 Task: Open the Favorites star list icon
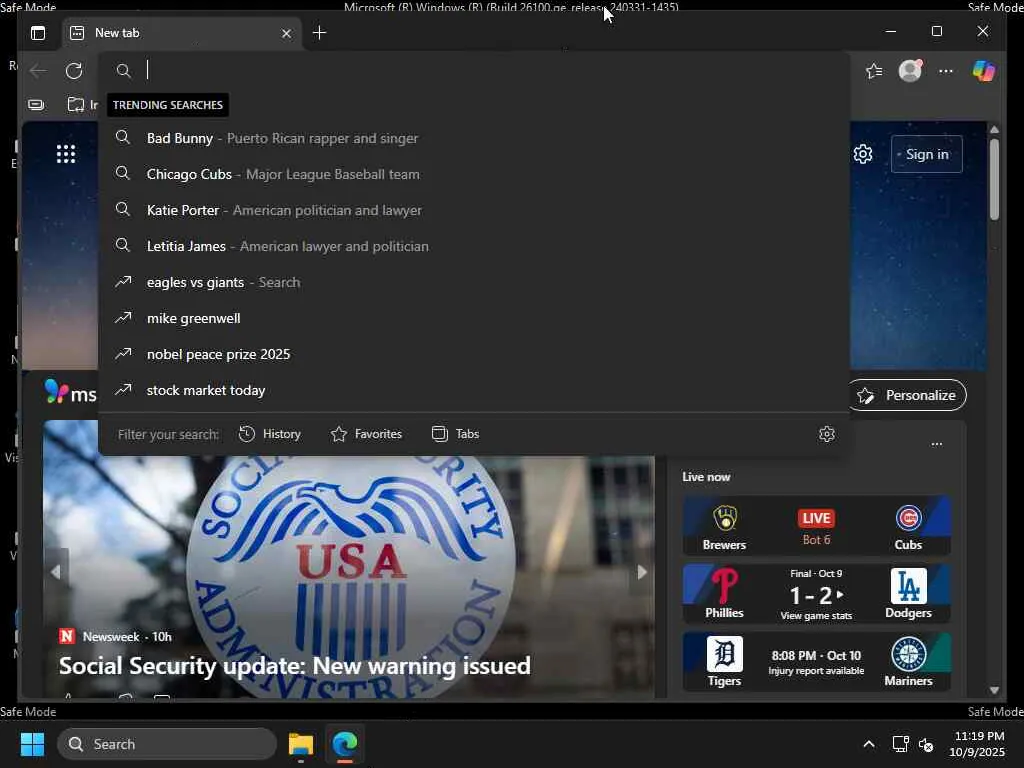(x=874, y=71)
